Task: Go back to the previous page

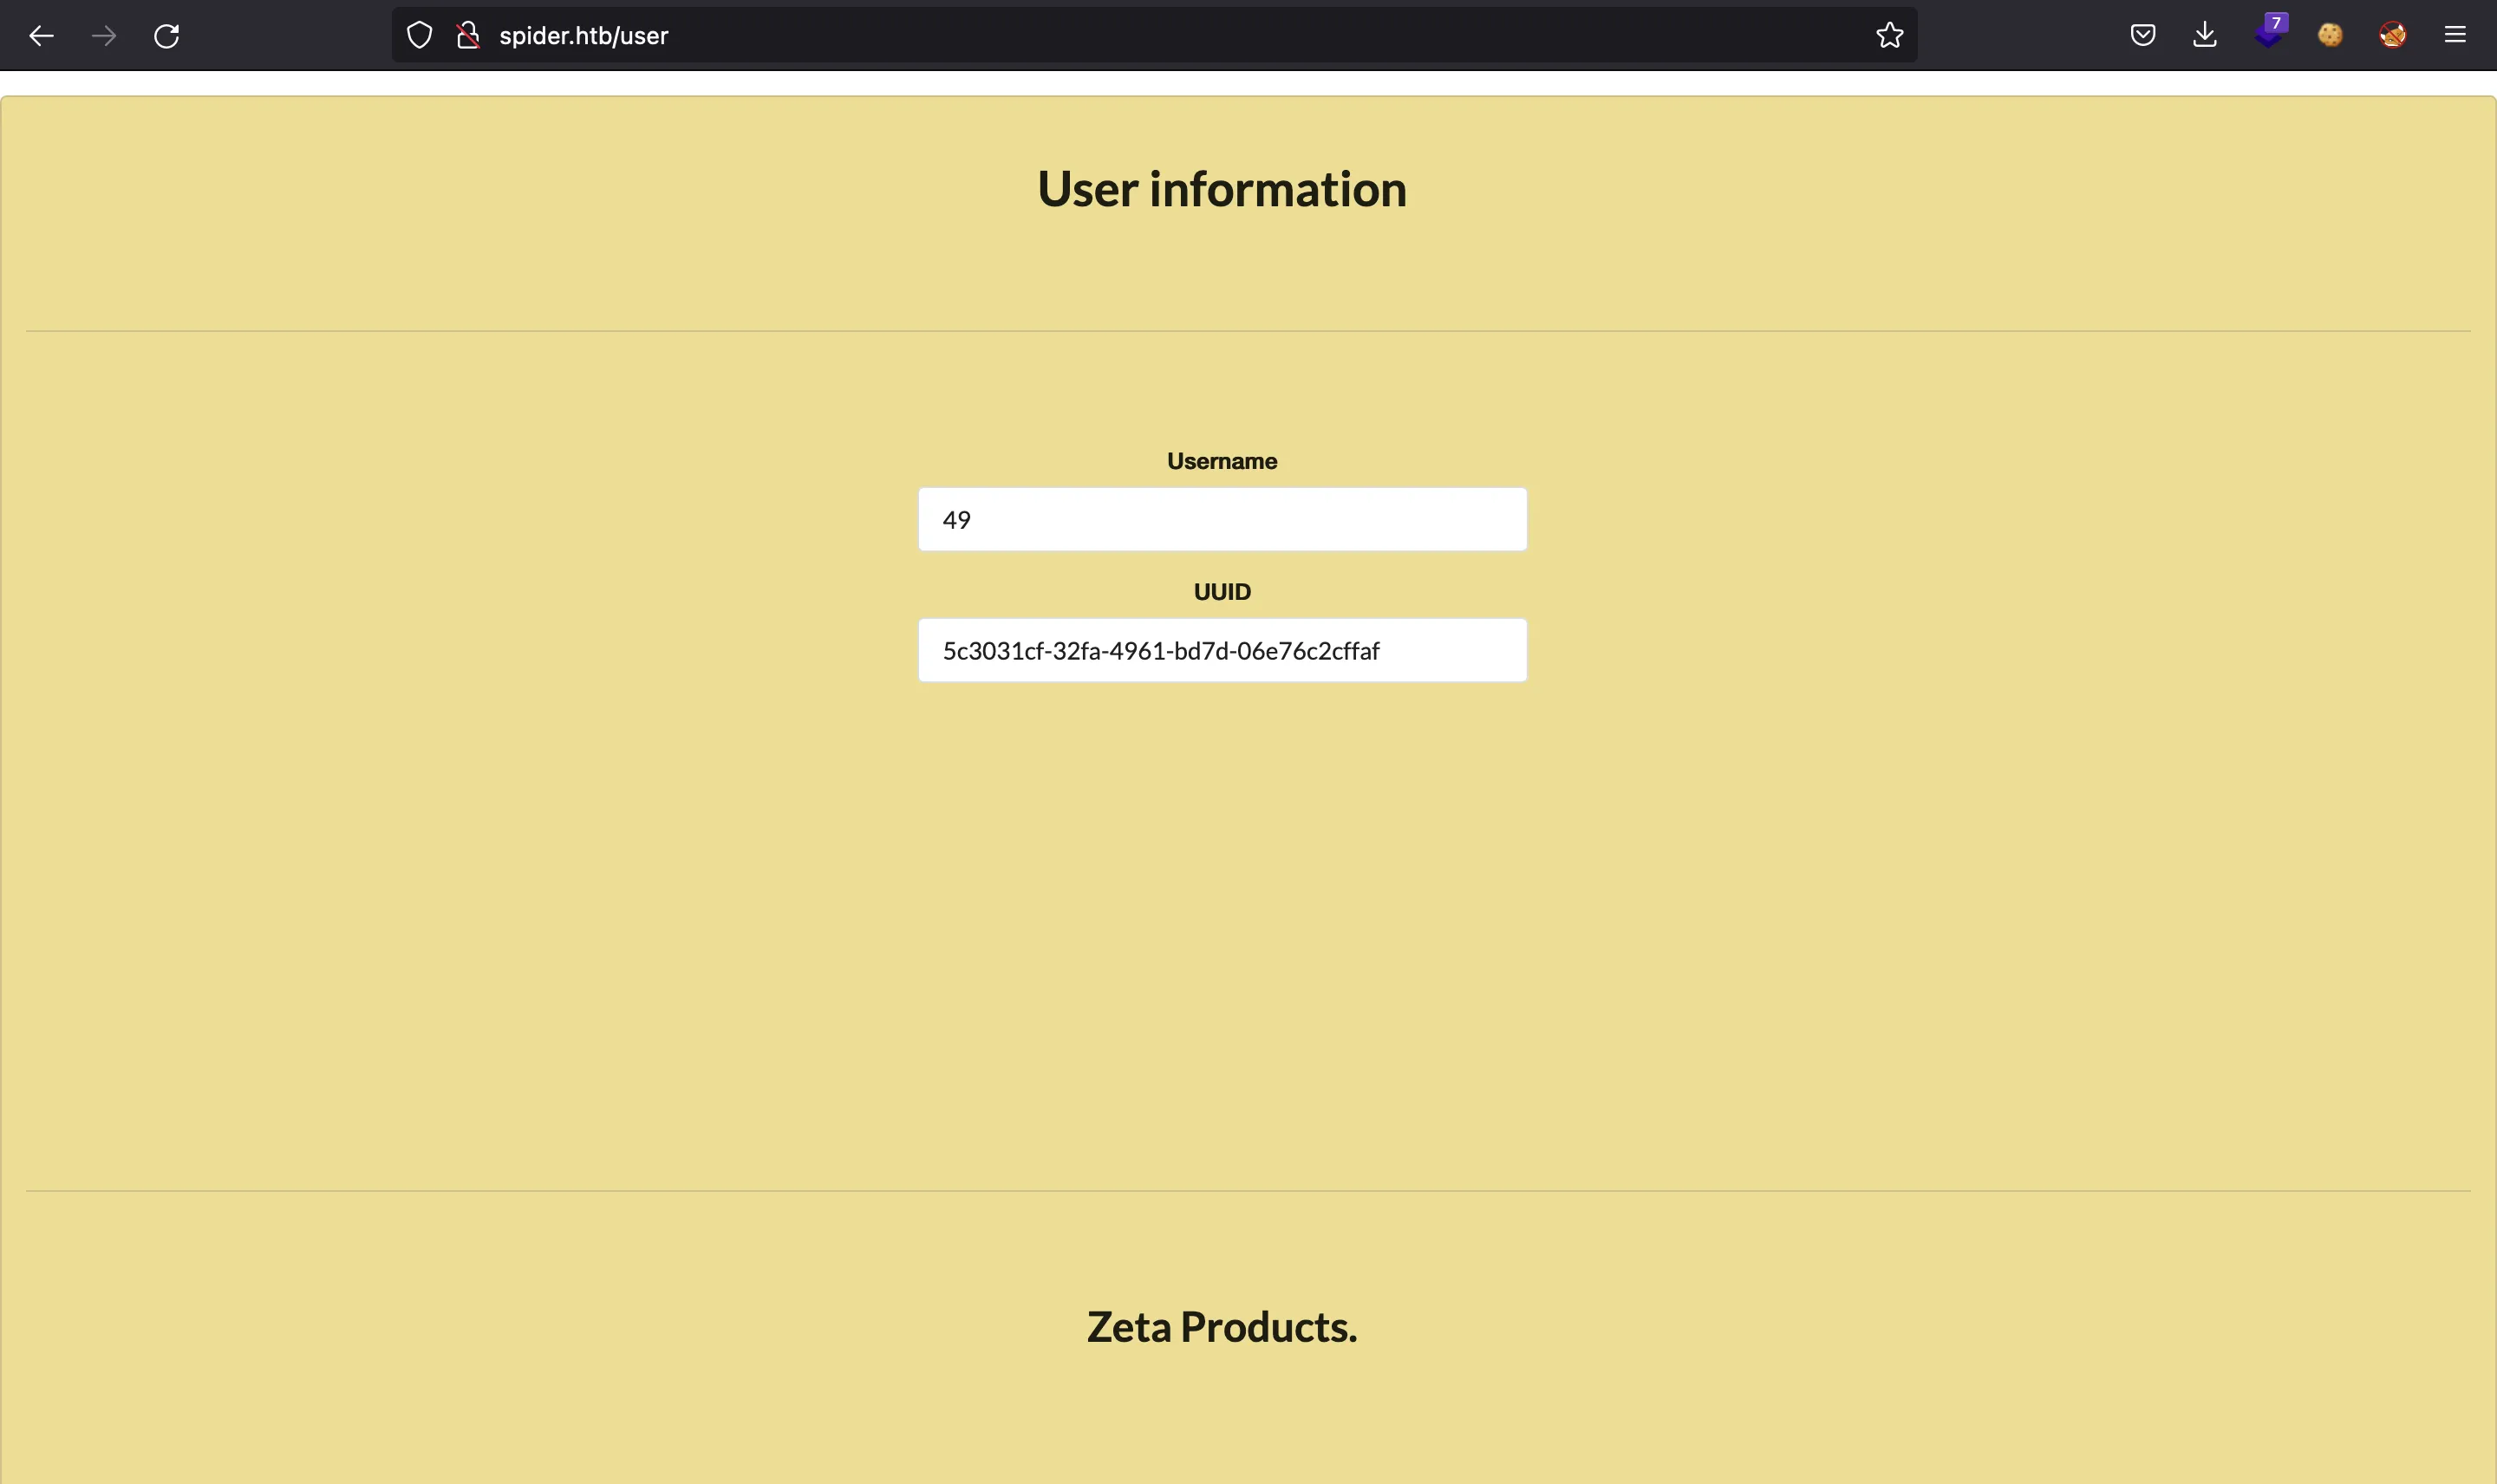Action: pyautogui.click(x=41, y=36)
